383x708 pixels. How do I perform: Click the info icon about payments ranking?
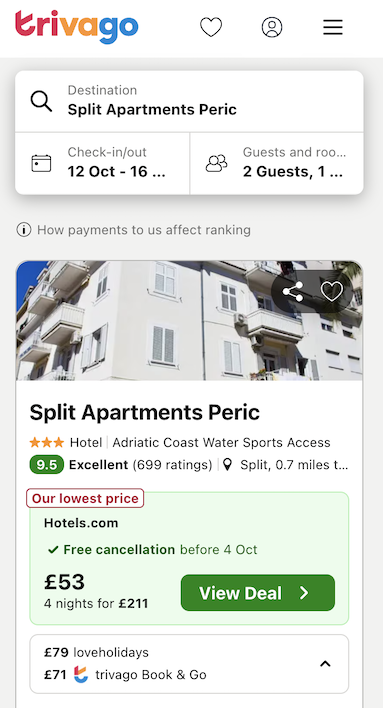click(x=23, y=230)
